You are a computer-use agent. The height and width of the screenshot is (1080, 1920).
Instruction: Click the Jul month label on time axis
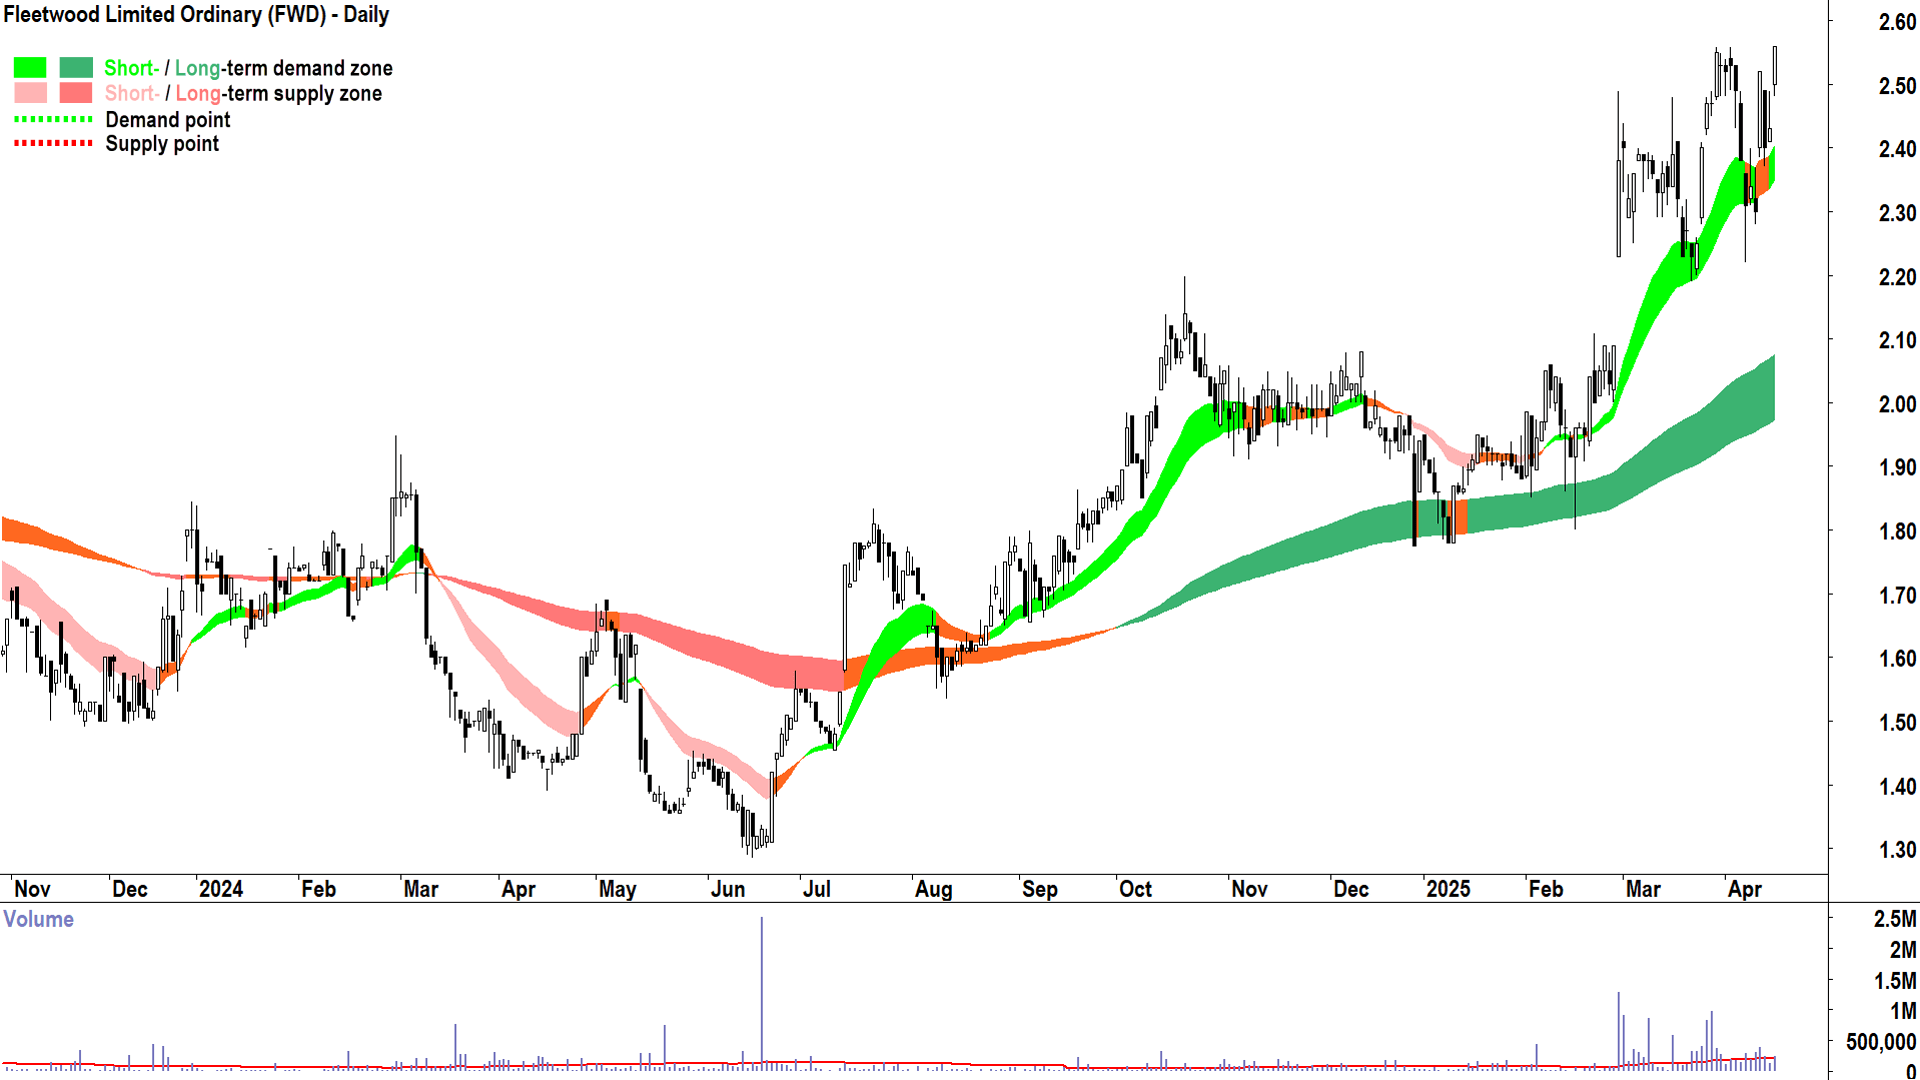(816, 889)
